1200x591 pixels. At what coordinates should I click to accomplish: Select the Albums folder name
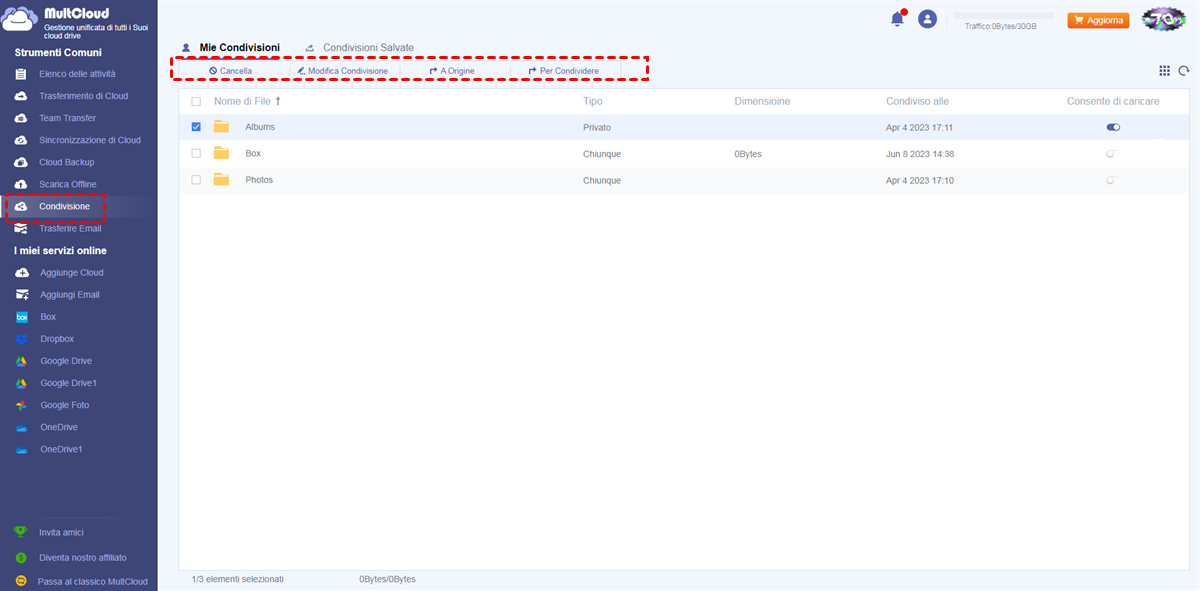coord(260,127)
